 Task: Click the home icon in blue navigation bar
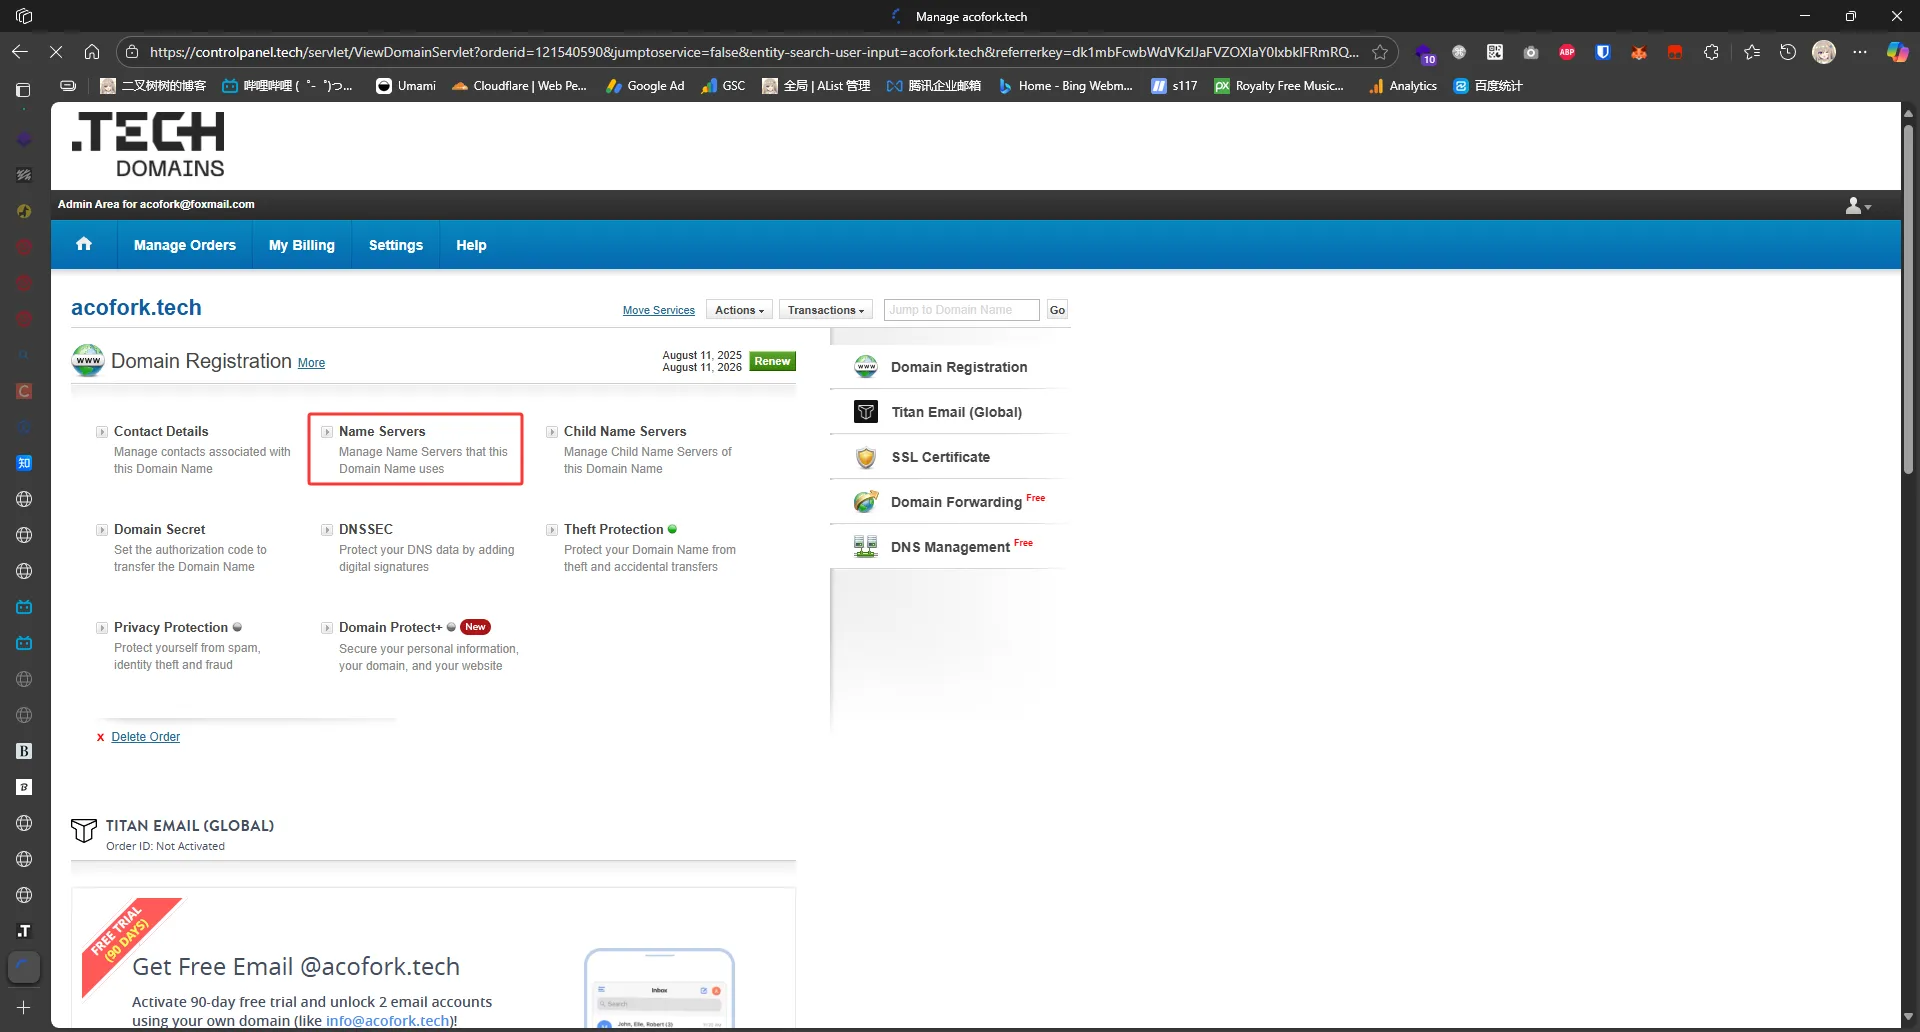84,244
